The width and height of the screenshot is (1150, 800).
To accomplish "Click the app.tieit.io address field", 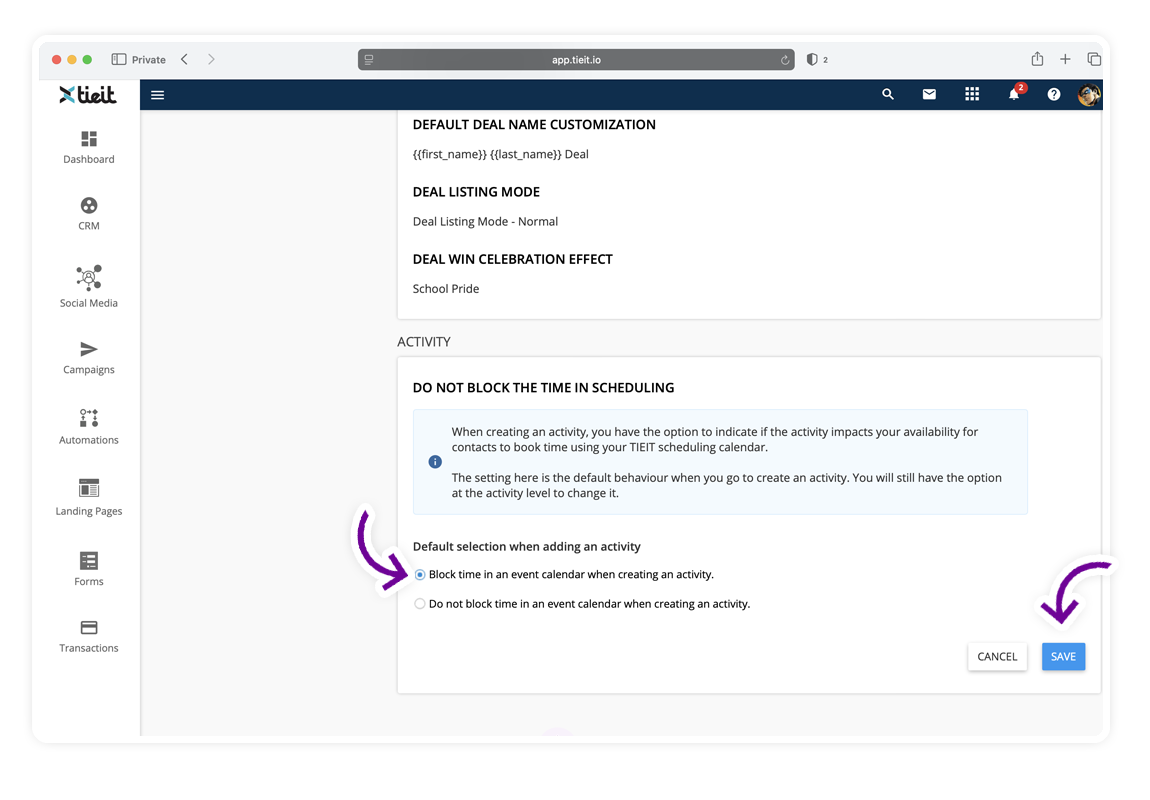I will point(576,59).
